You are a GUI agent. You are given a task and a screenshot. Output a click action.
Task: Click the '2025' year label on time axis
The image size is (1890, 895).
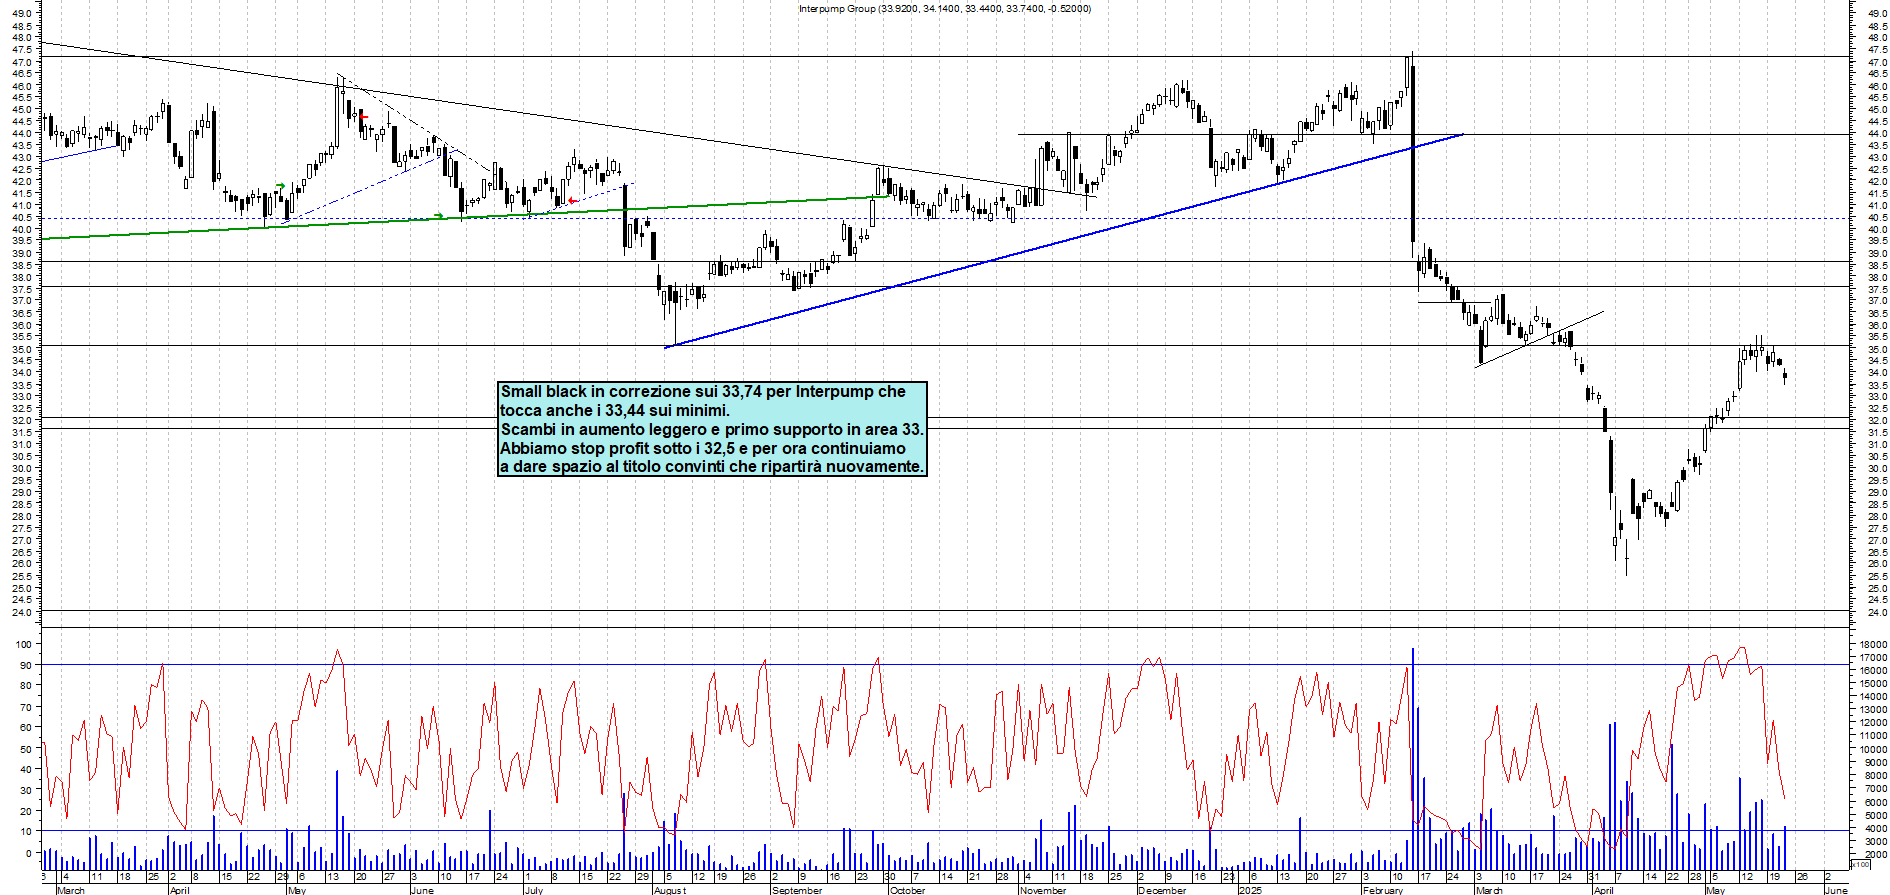pos(1250,890)
